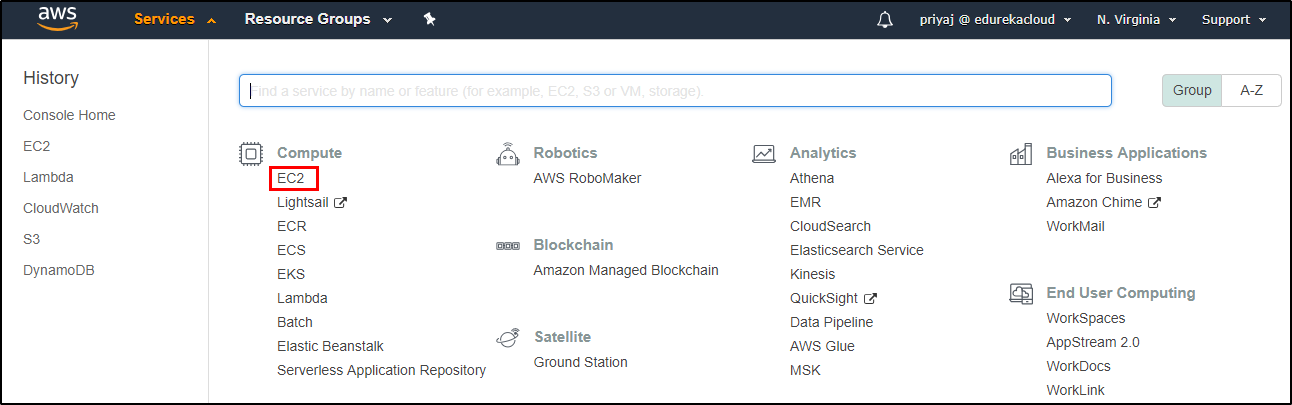
Task: Open the notifications bell
Action: [885, 20]
